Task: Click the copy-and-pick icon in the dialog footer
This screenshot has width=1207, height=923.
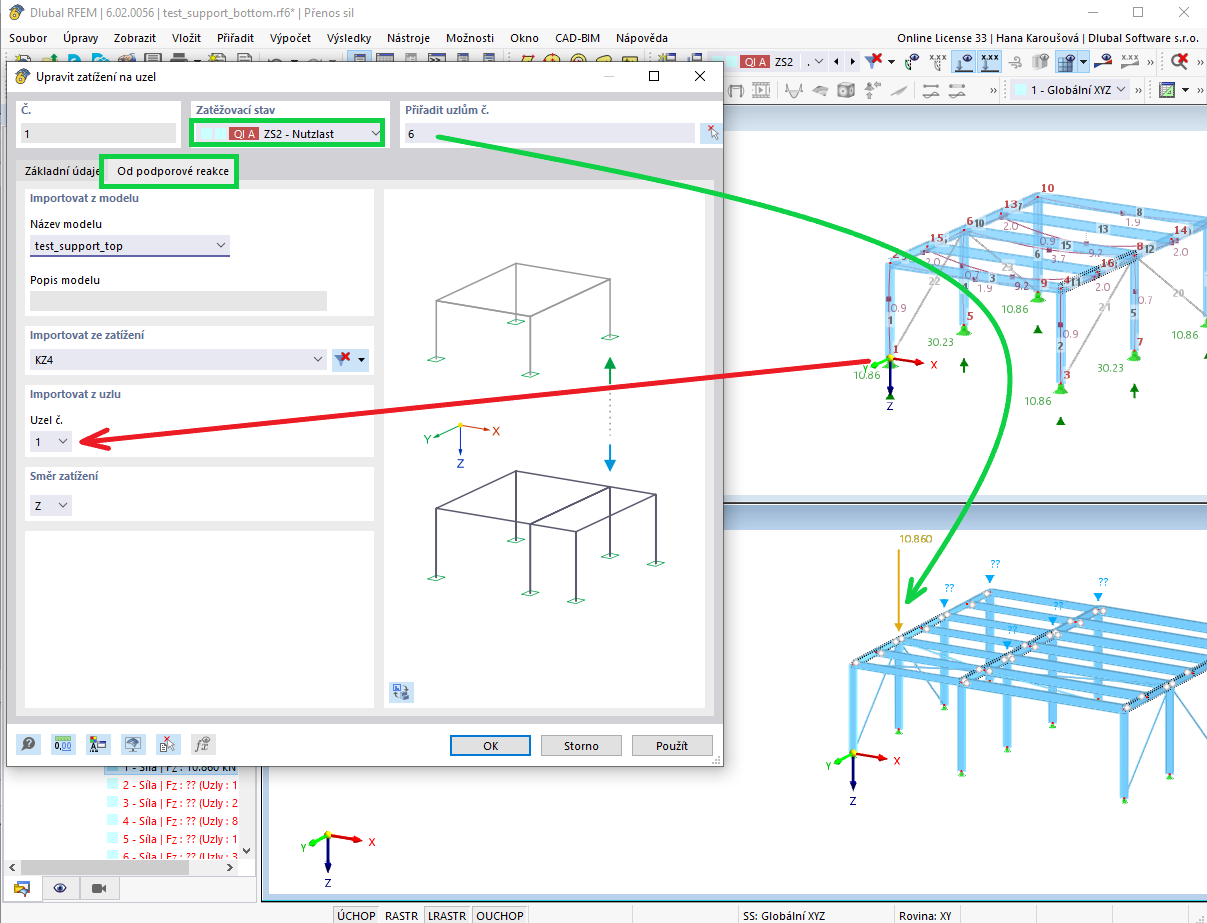Action: point(168,744)
